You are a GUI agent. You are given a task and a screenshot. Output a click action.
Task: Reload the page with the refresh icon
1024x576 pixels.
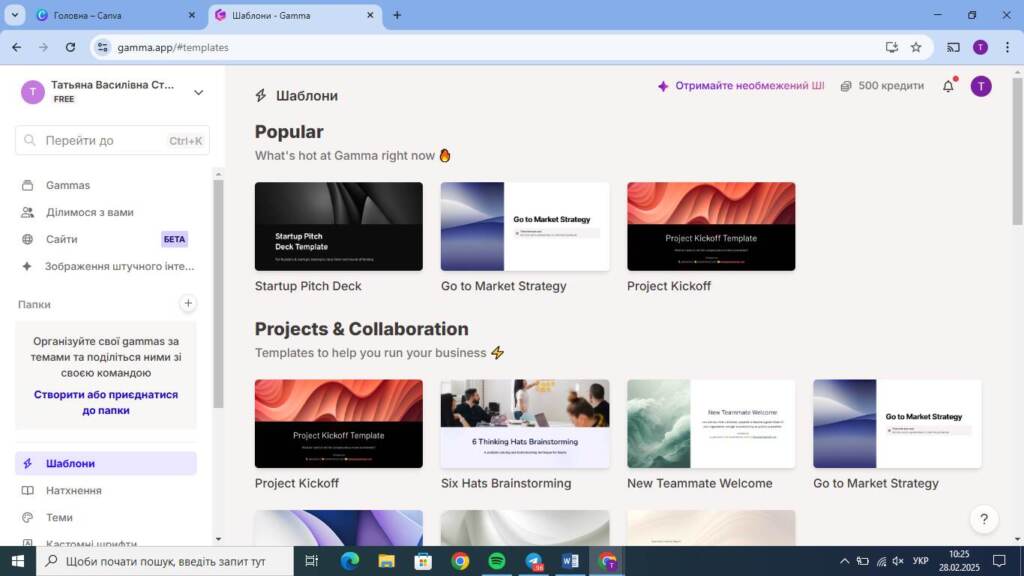click(70, 47)
